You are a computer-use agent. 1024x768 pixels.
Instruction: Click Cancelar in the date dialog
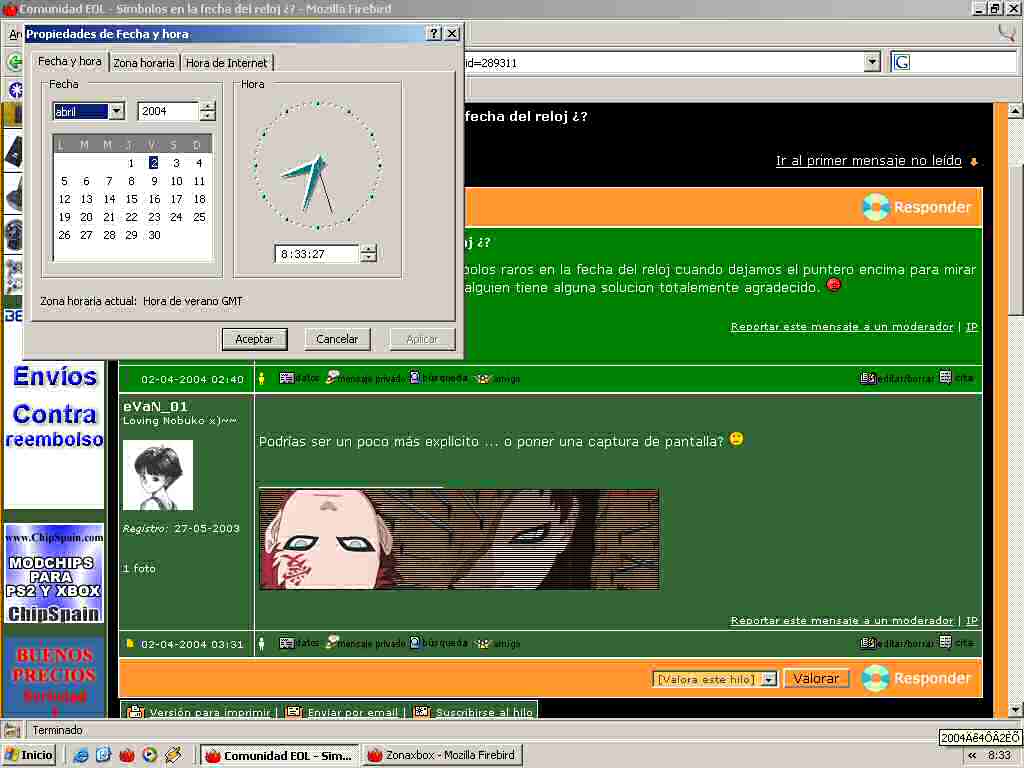tap(337, 339)
